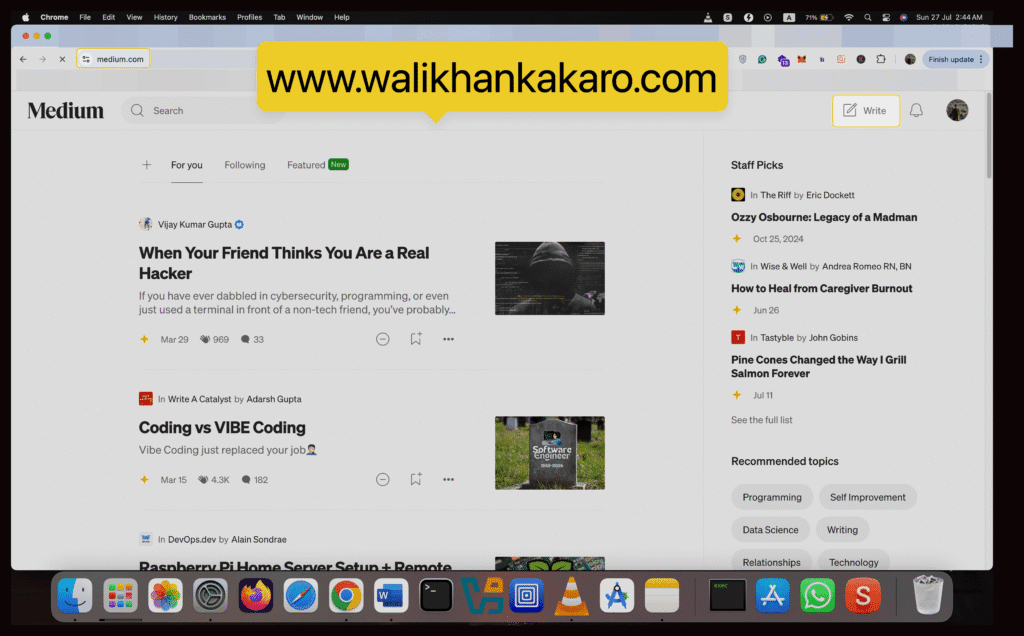
Task: Open the Bookmarks menu
Action: tap(207, 17)
